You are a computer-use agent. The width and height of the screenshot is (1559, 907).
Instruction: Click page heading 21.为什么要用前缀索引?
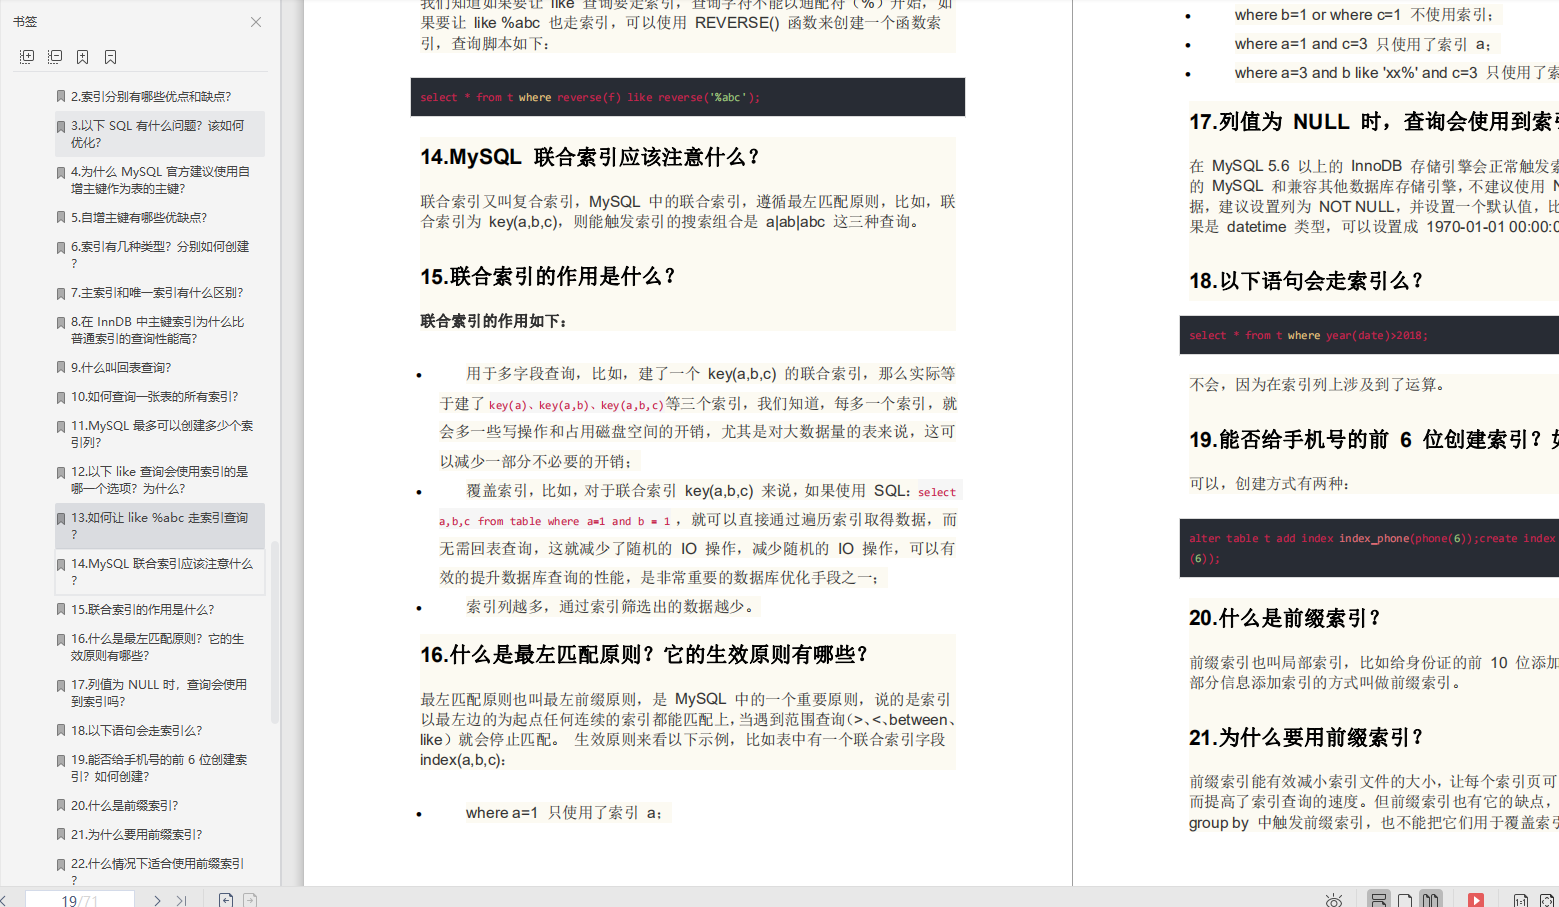pyautogui.click(x=1306, y=738)
